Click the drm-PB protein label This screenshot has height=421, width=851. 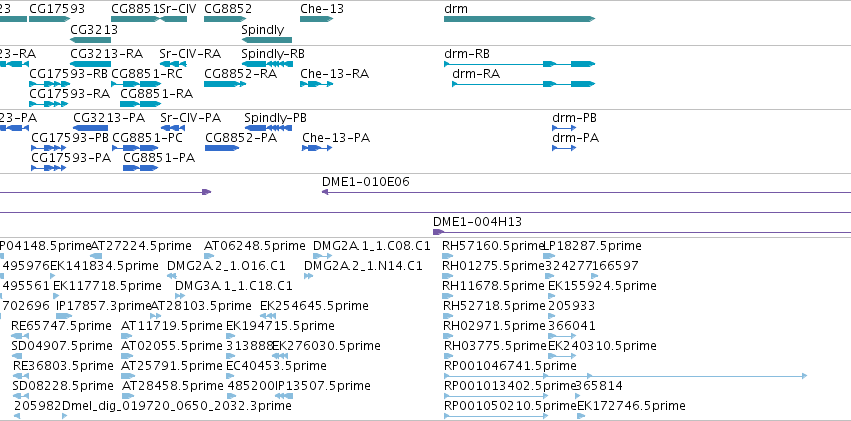[x=574, y=118]
